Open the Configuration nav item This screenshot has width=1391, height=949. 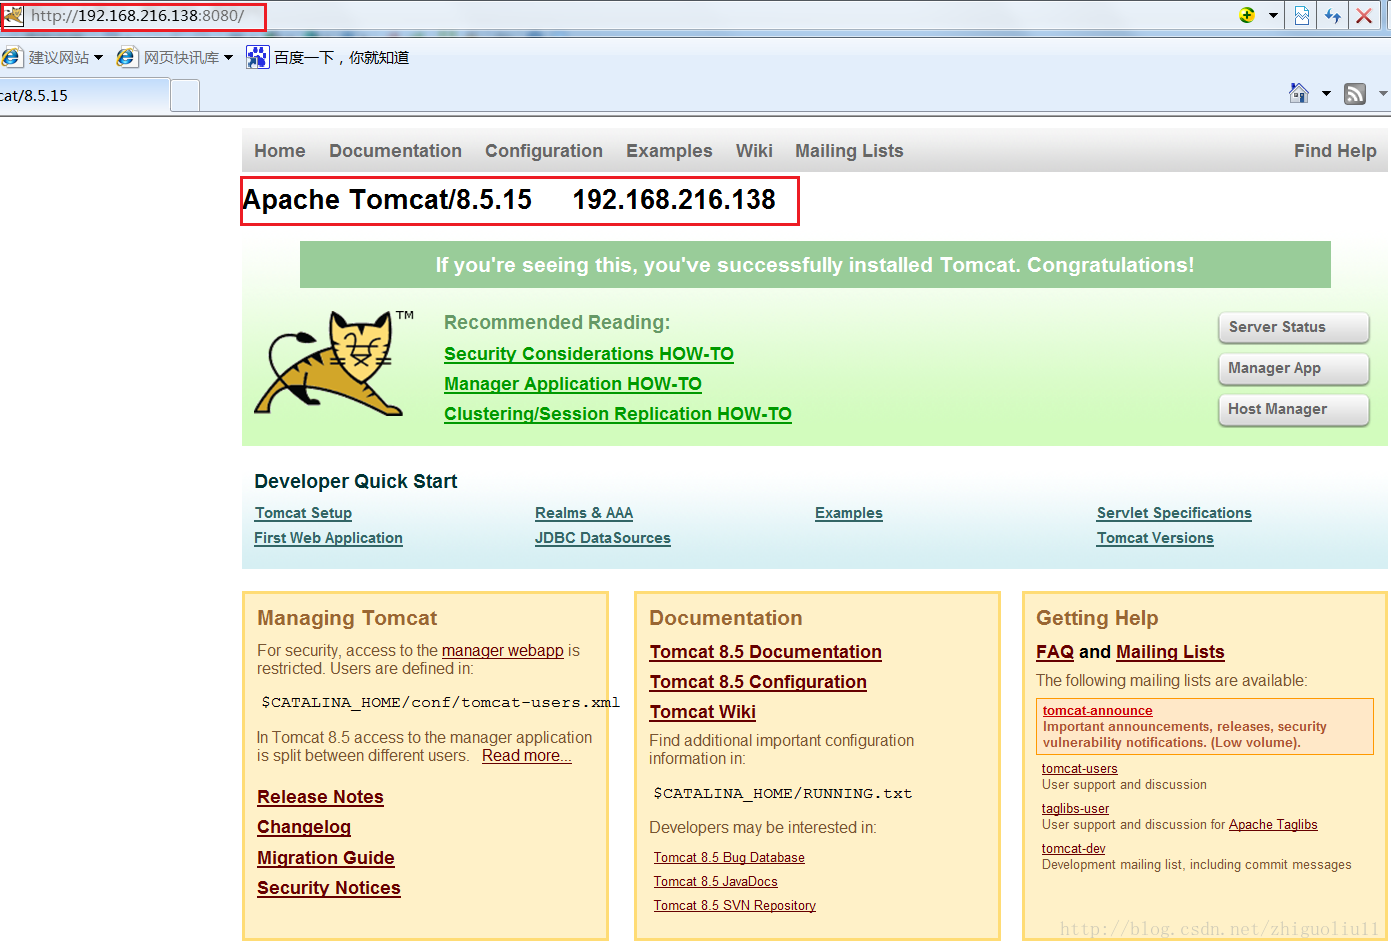click(x=544, y=151)
